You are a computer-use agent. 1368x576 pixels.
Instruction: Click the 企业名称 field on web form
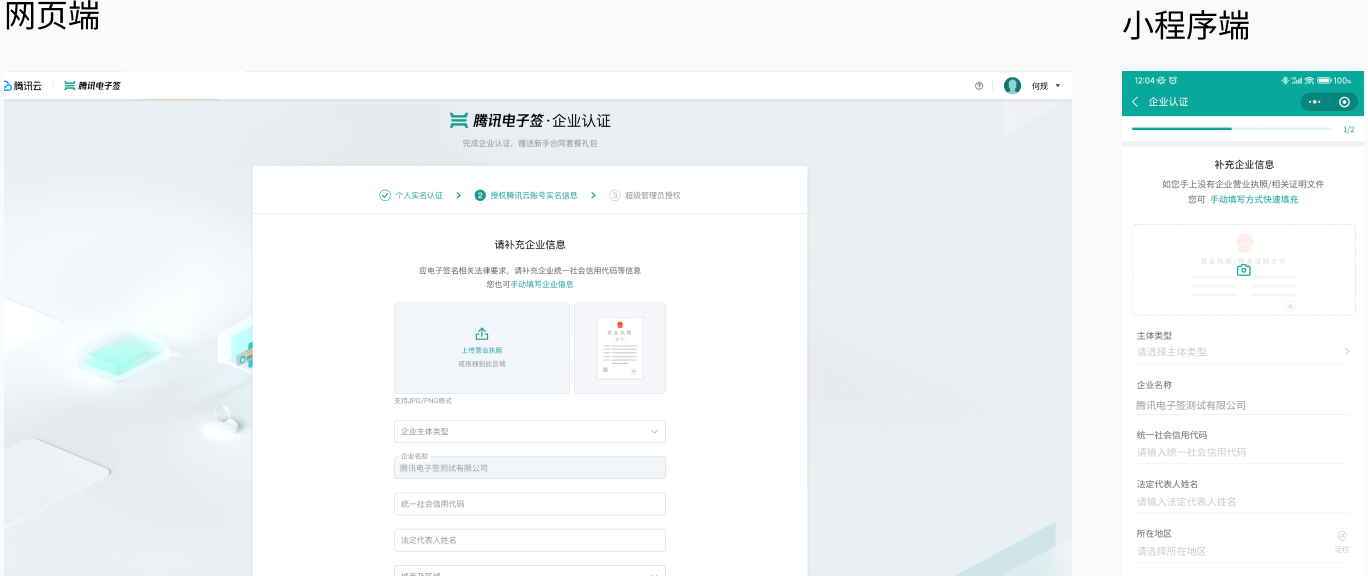coord(530,468)
